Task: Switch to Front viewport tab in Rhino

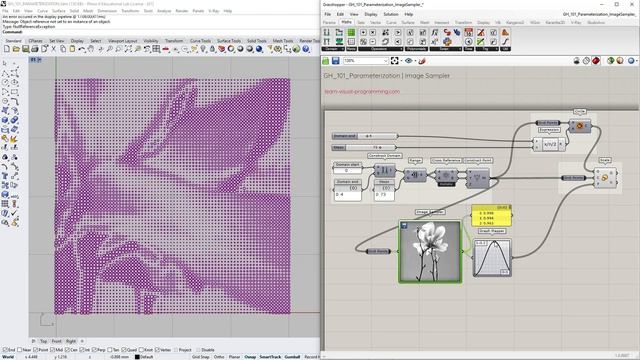Action: pyautogui.click(x=56, y=341)
